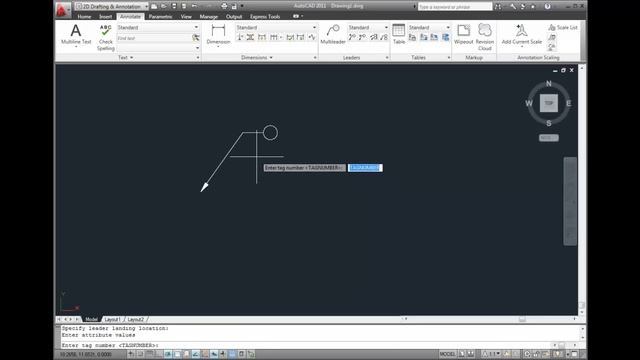Viewport: 640px width, 360px height.
Task: Switch to the View ribbon tab
Action: click(186, 17)
